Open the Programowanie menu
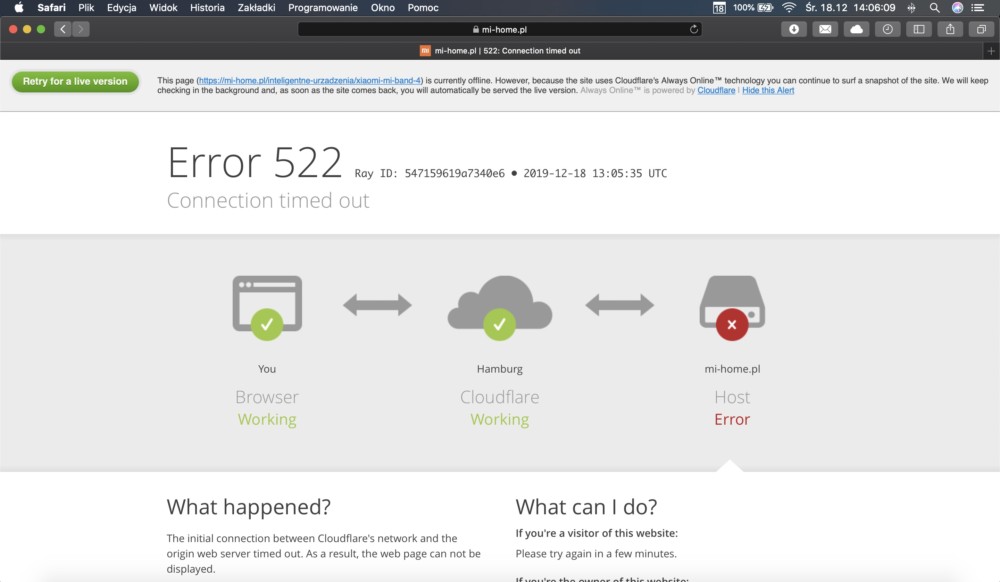 tap(323, 8)
